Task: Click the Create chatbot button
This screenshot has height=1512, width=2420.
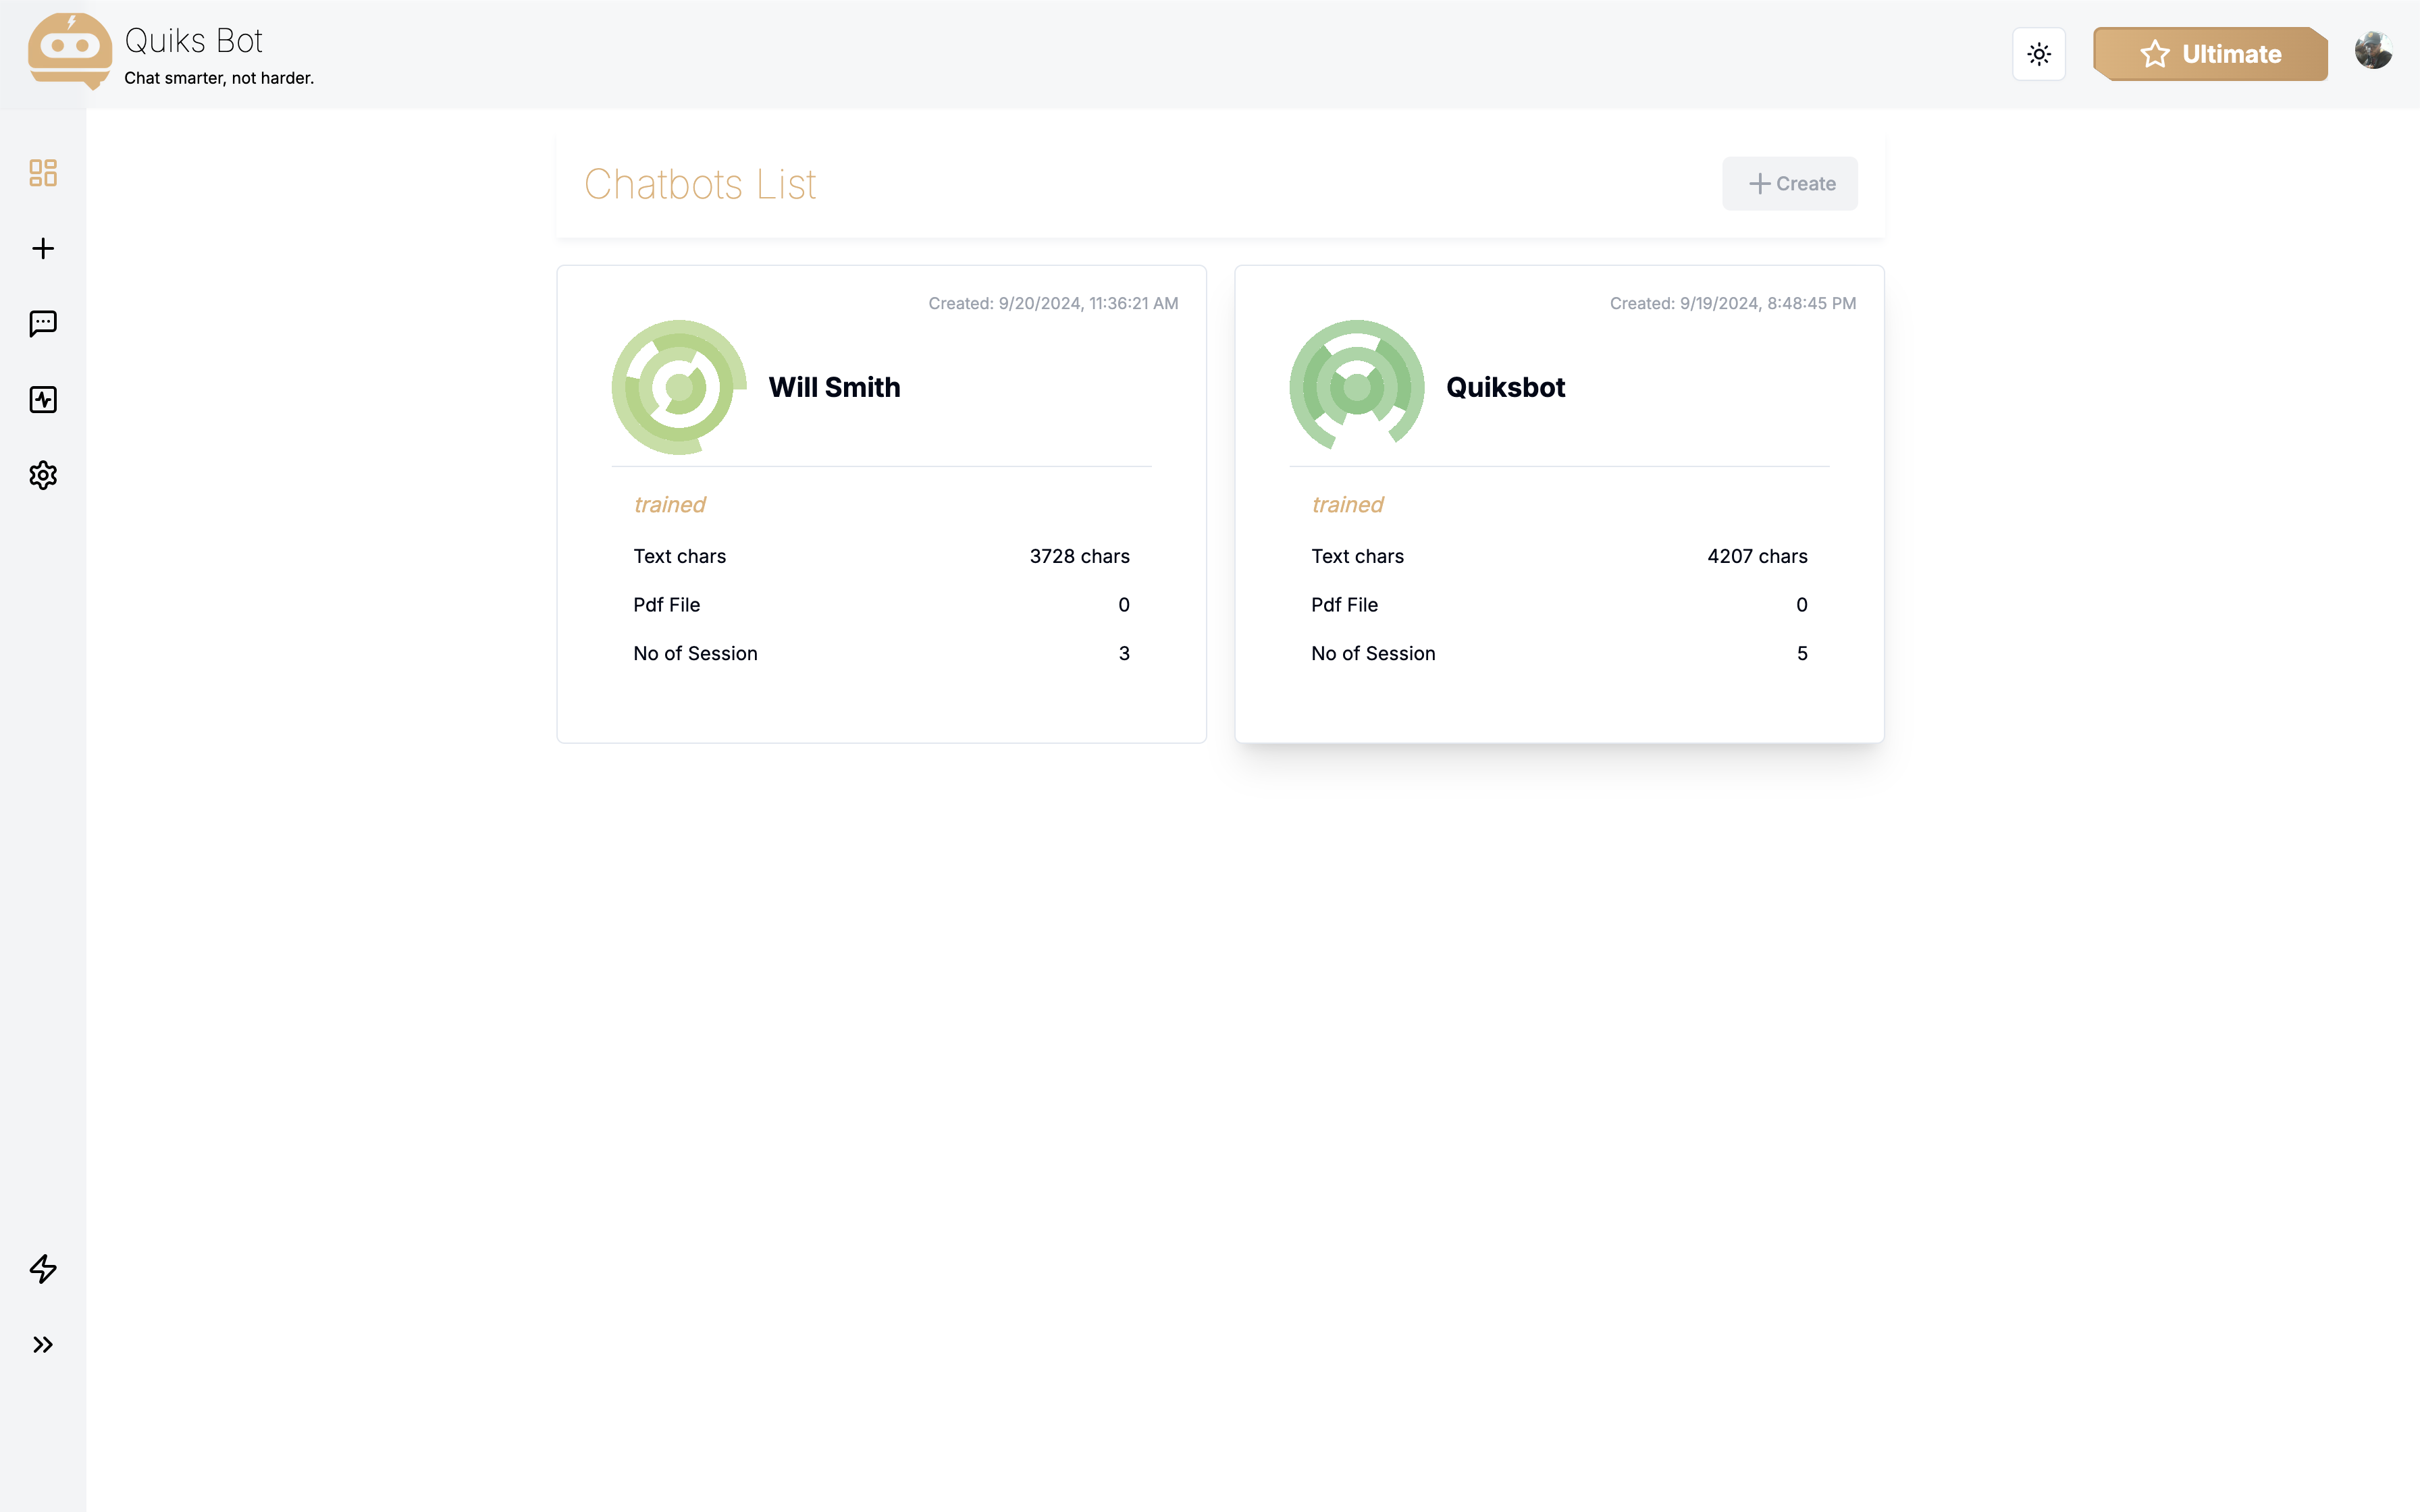Action: 1790,184
